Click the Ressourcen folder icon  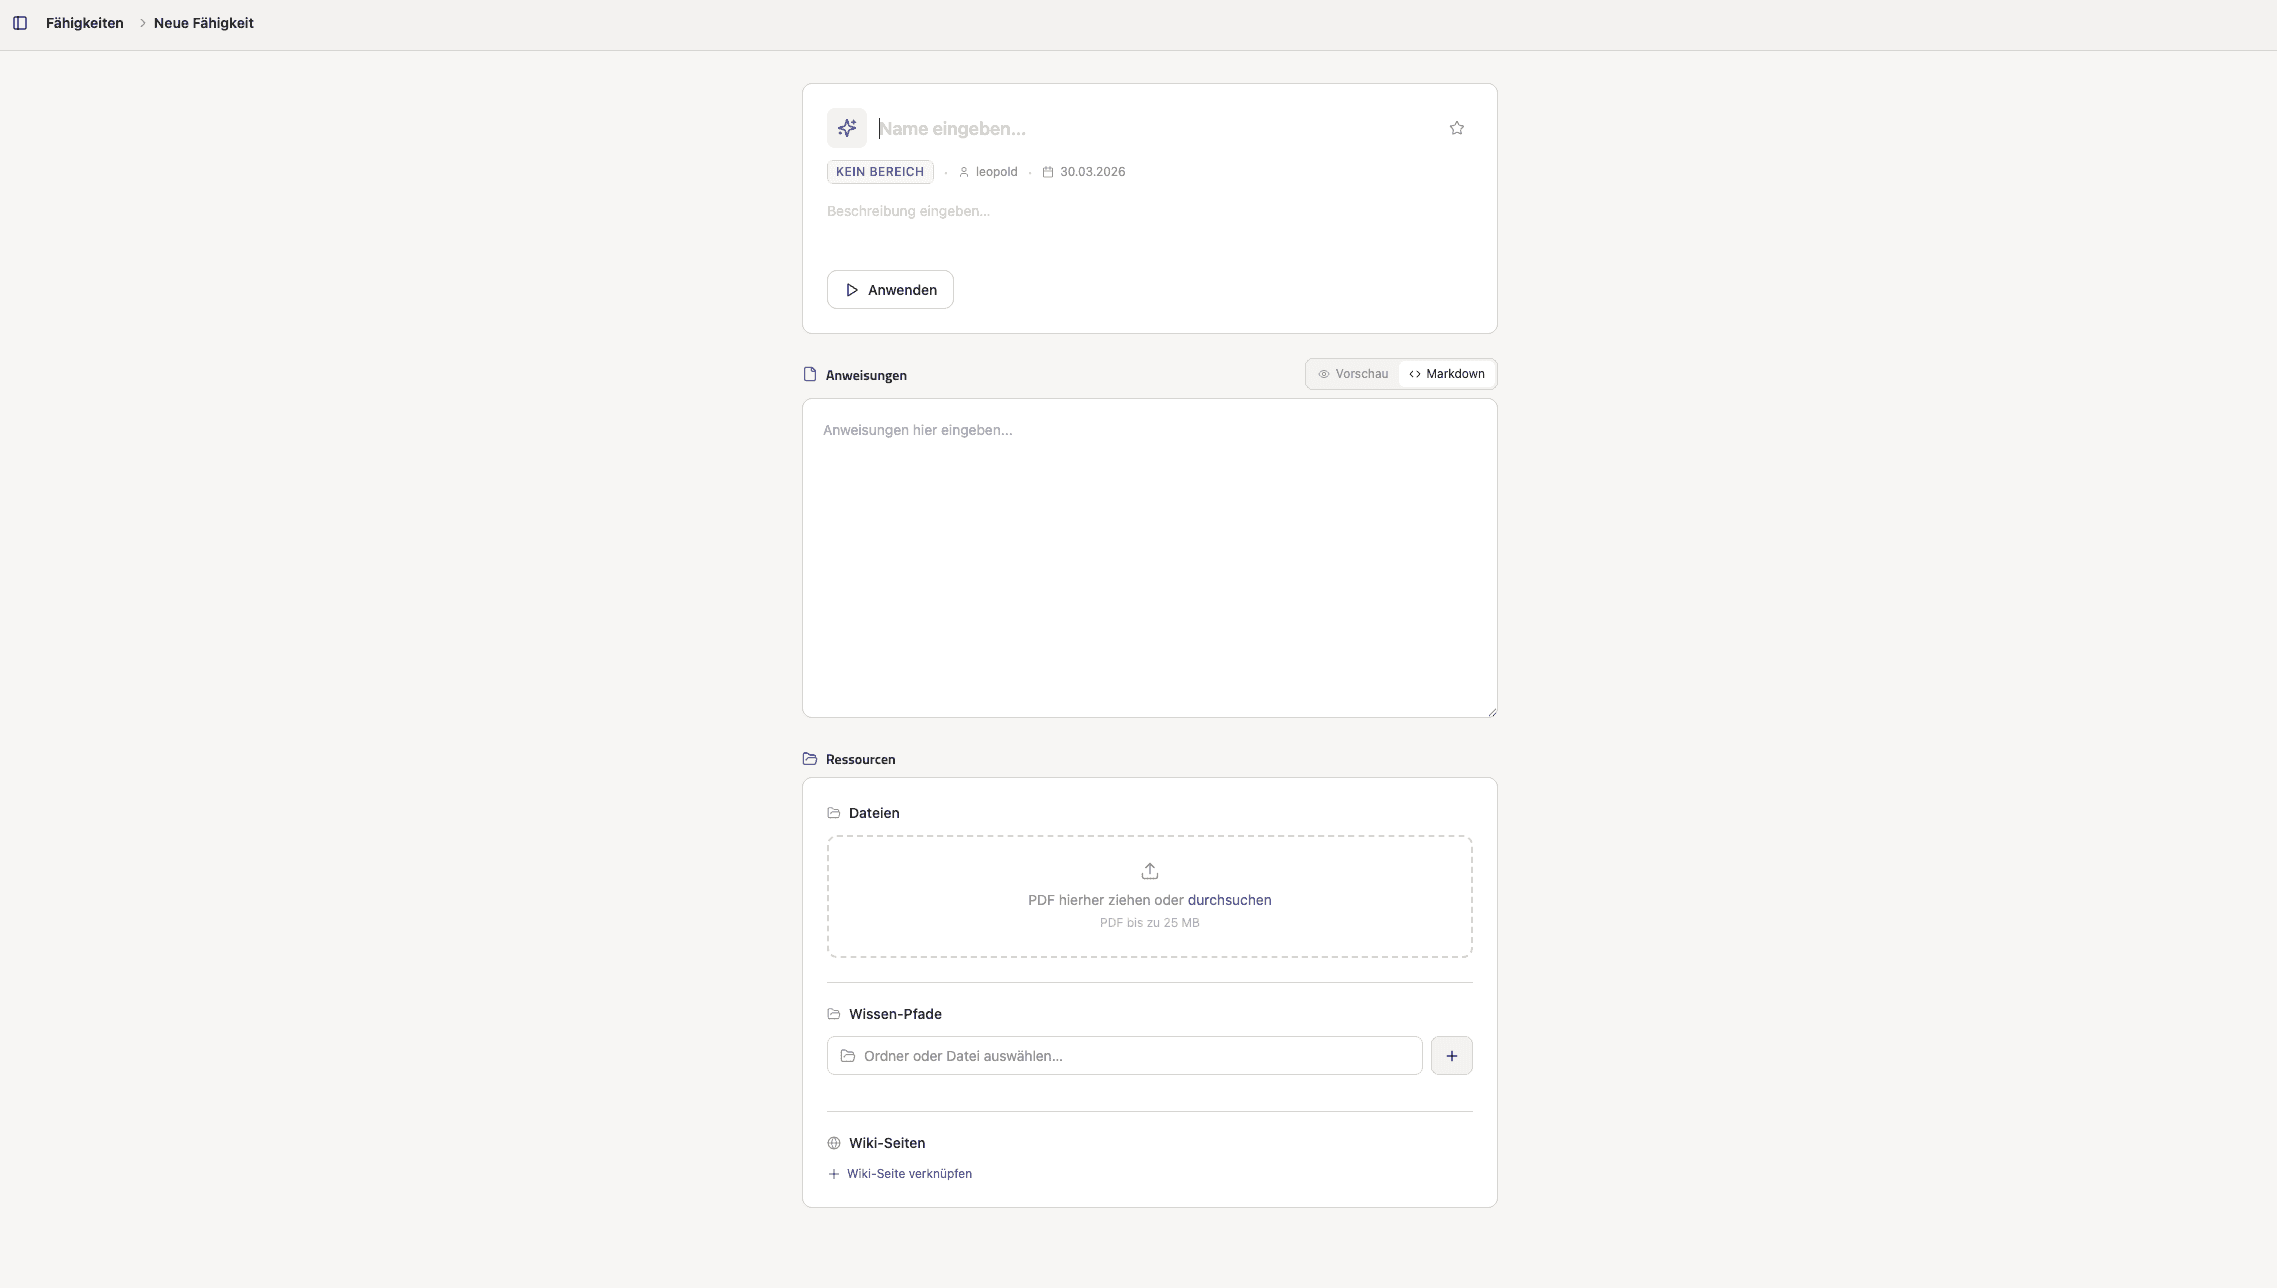tap(810, 759)
